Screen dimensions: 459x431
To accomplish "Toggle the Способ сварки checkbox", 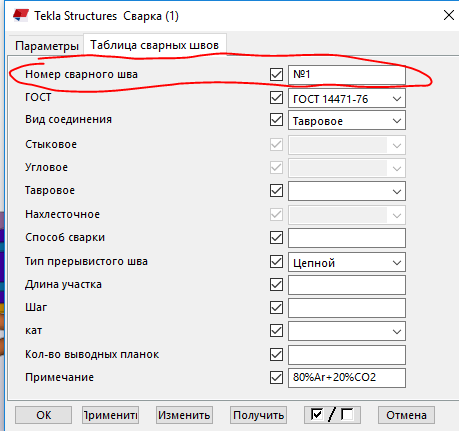I will pos(276,238).
